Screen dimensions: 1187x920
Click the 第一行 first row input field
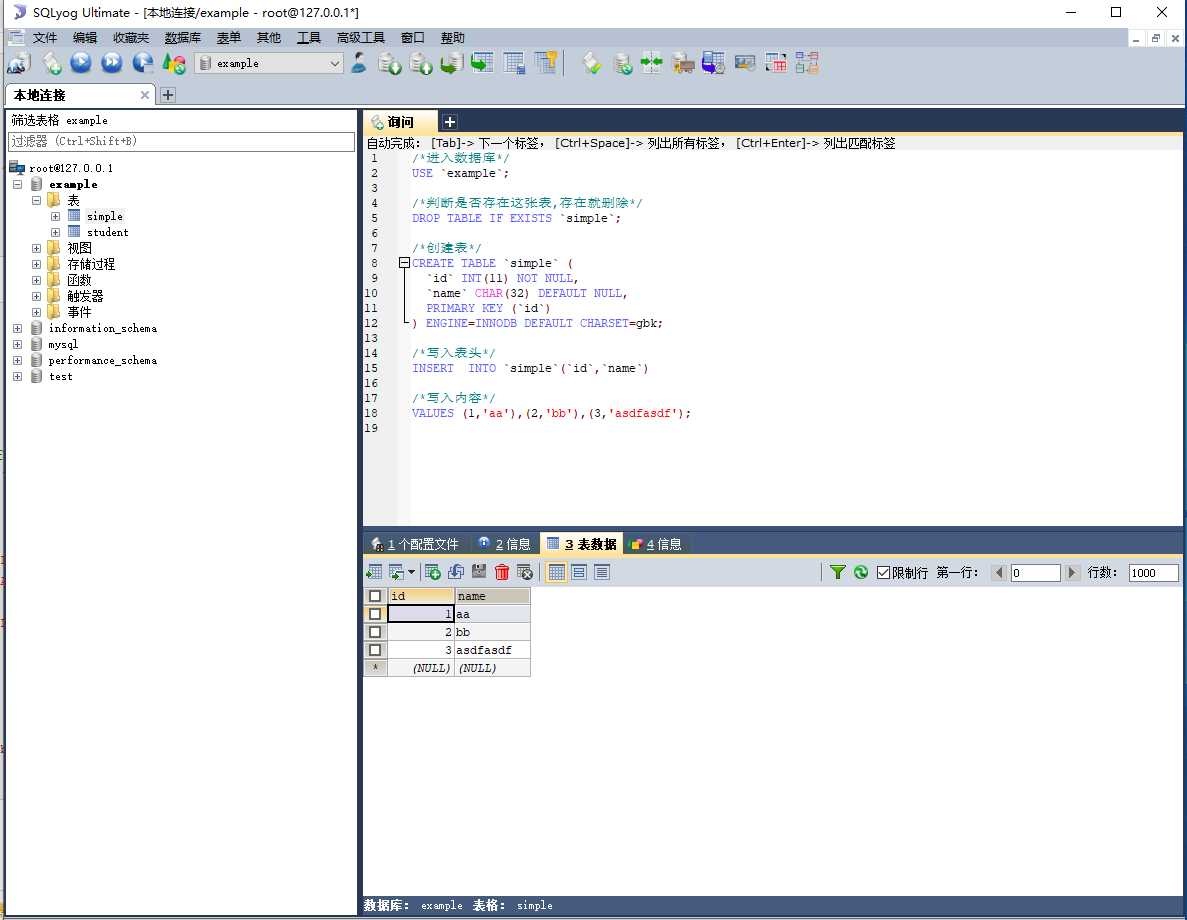[1035, 573]
